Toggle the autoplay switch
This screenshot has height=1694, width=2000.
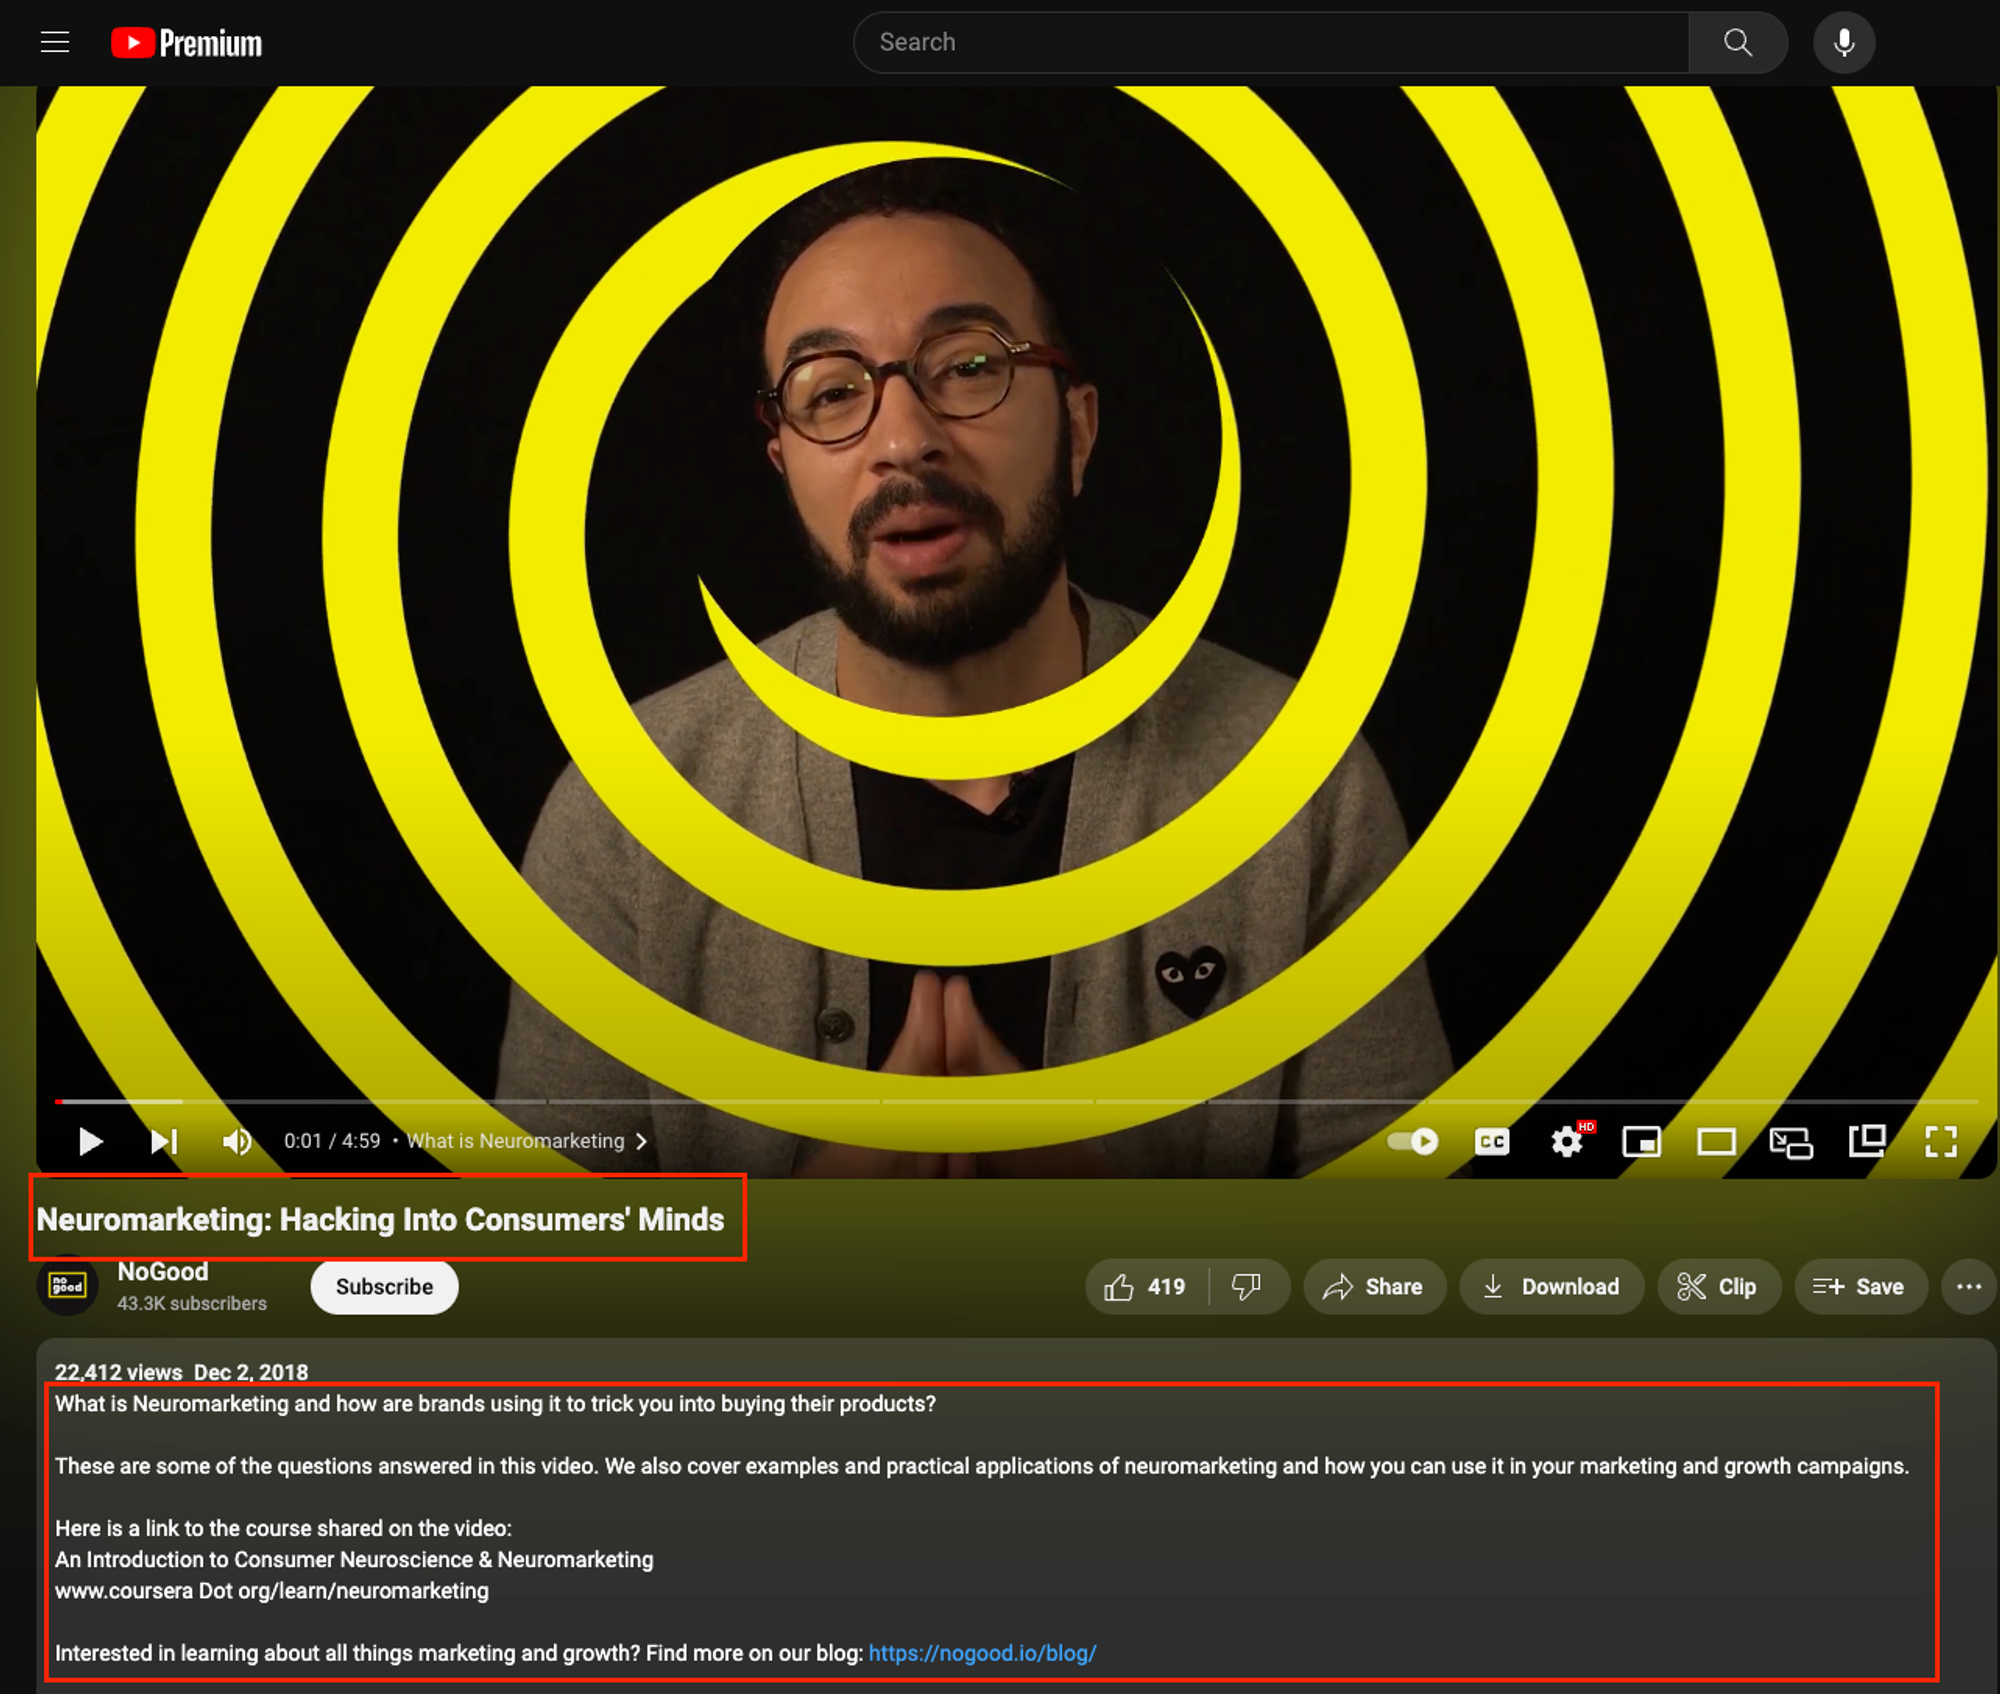(x=1413, y=1141)
